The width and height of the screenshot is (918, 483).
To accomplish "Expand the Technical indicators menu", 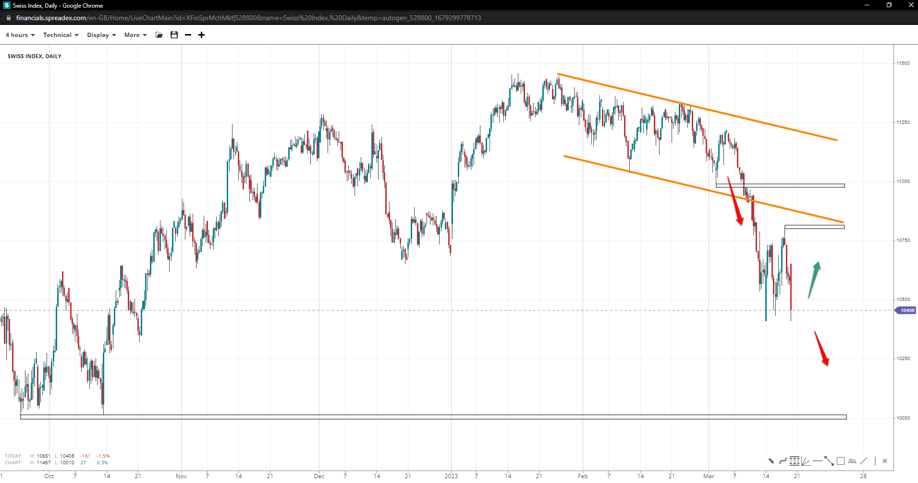I will click(x=60, y=35).
